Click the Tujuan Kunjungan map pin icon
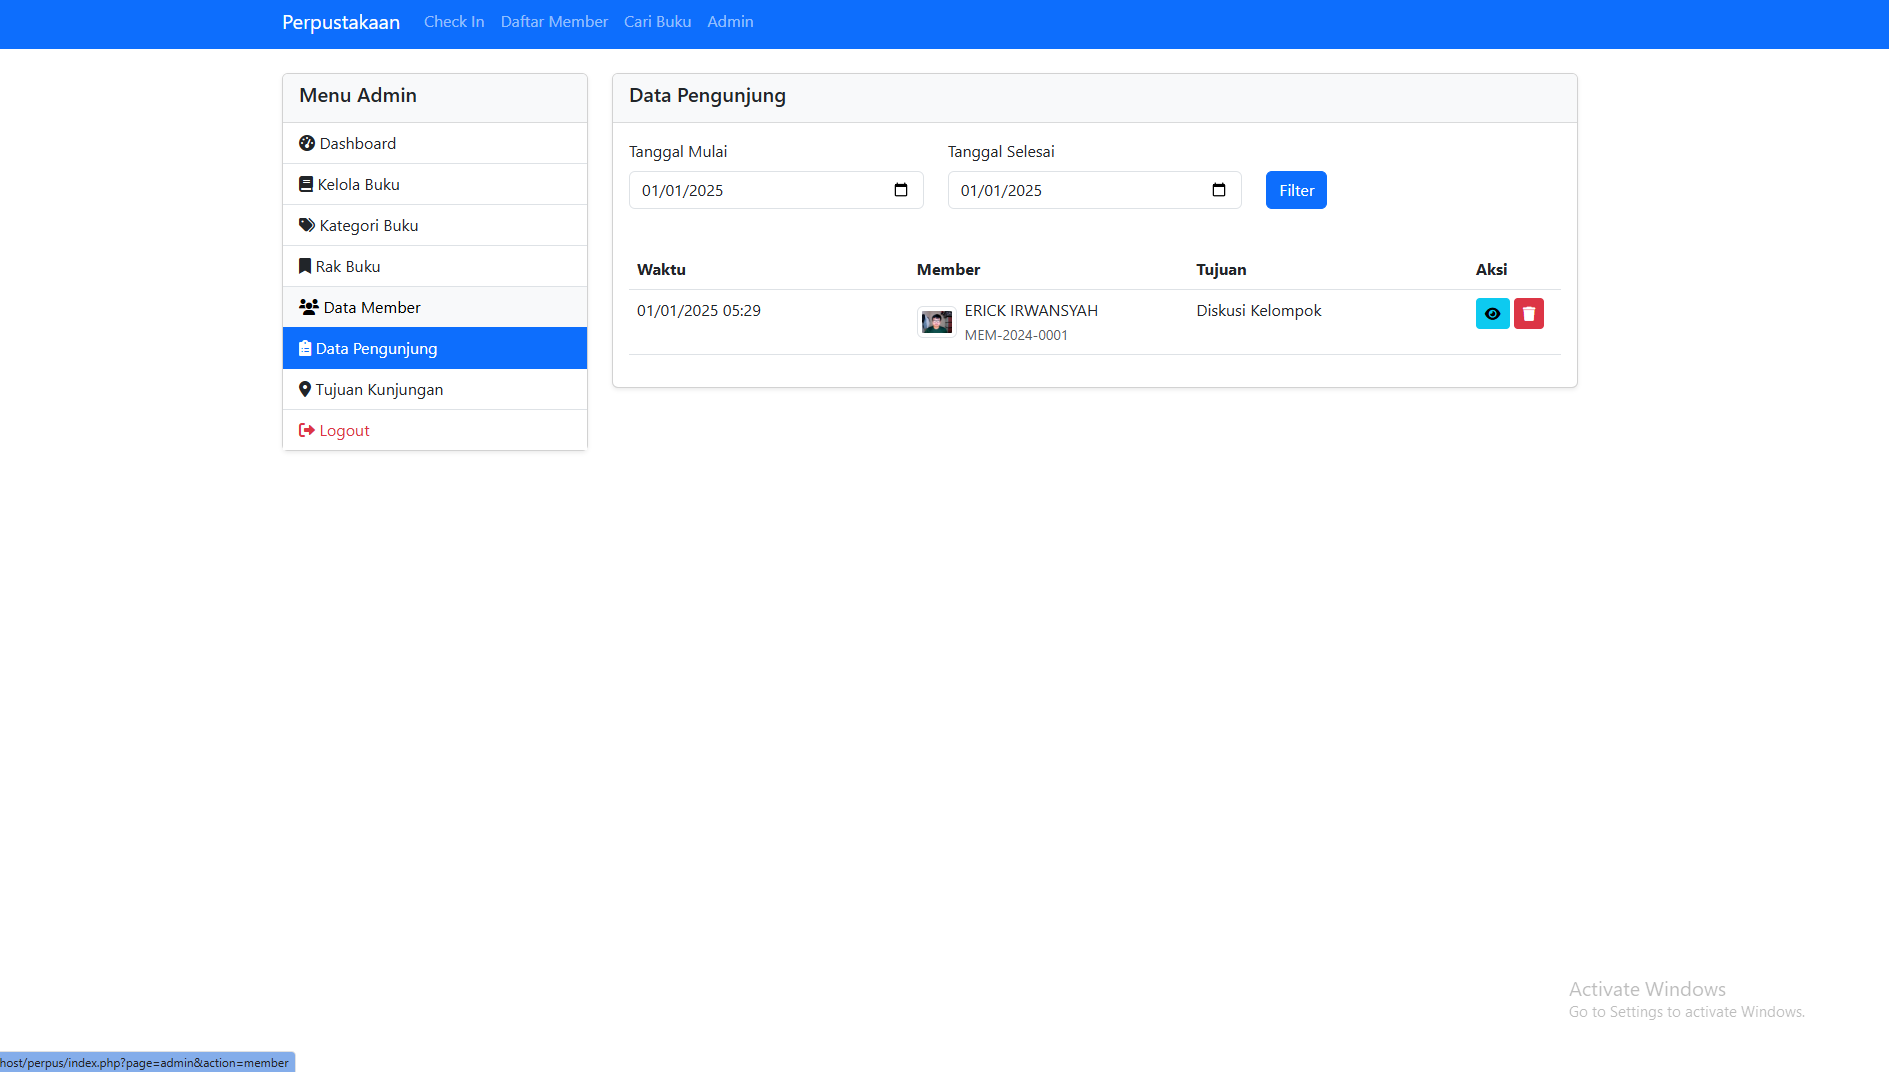This screenshot has width=1889, height=1072. click(x=305, y=389)
